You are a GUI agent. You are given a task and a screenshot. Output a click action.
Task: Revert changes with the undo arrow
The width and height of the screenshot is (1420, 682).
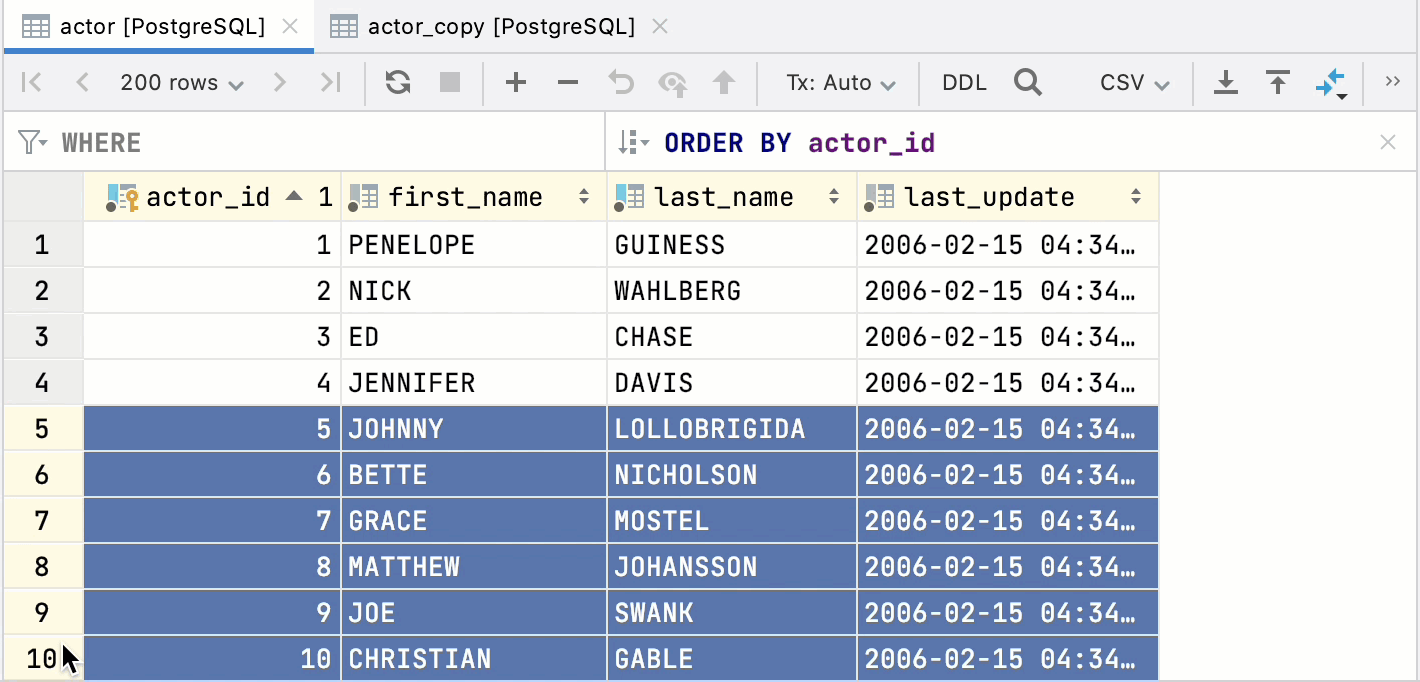point(620,82)
